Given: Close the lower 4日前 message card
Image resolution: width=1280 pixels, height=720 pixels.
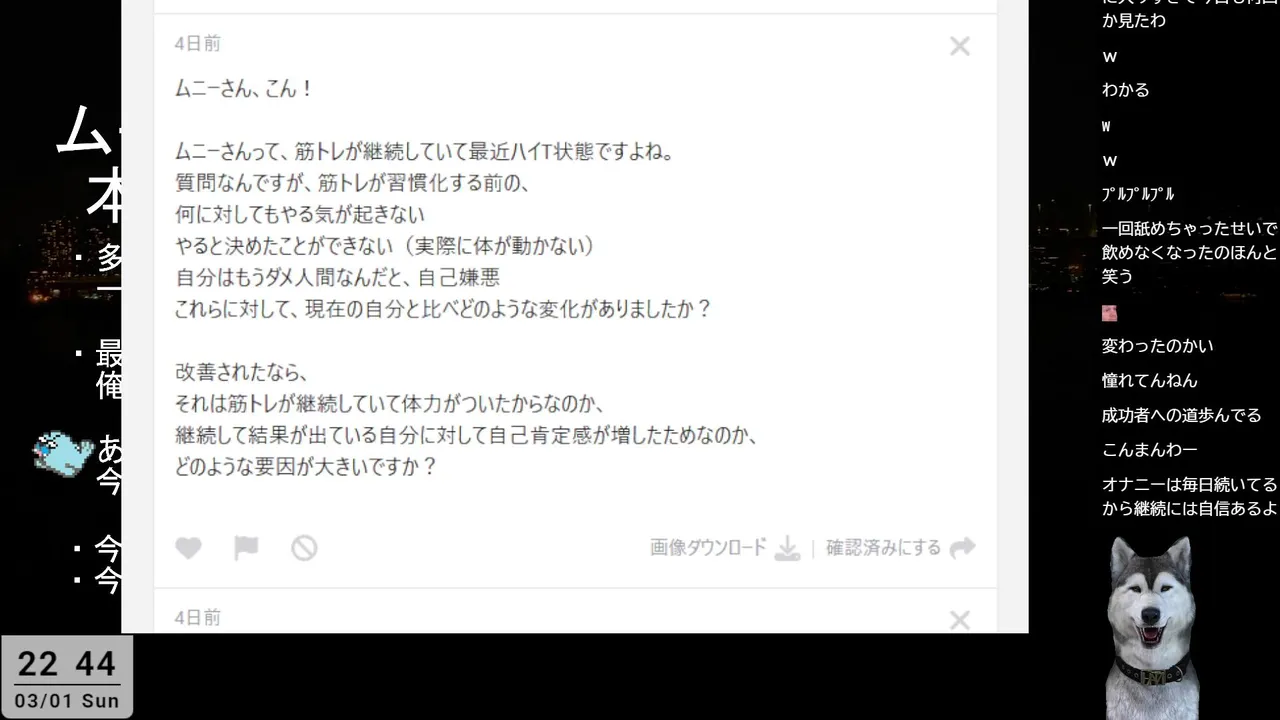Looking at the screenshot, I should pos(960,621).
